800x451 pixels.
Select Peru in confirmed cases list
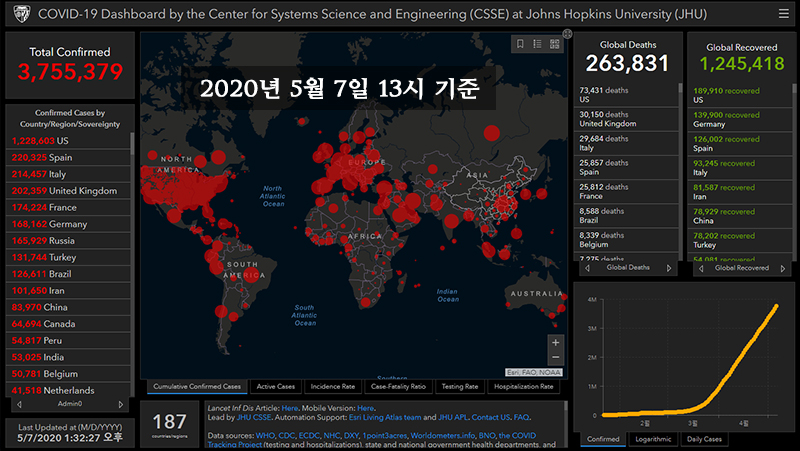68,341
